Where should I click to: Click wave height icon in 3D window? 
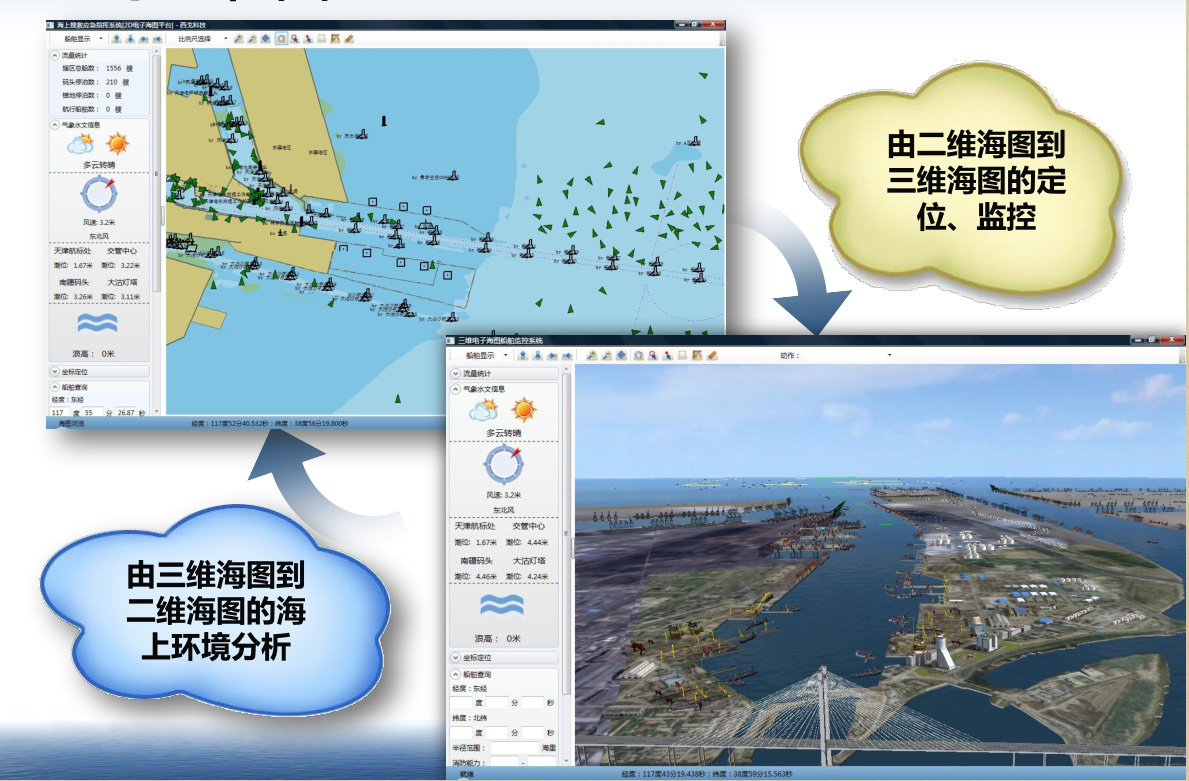click(x=502, y=605)
